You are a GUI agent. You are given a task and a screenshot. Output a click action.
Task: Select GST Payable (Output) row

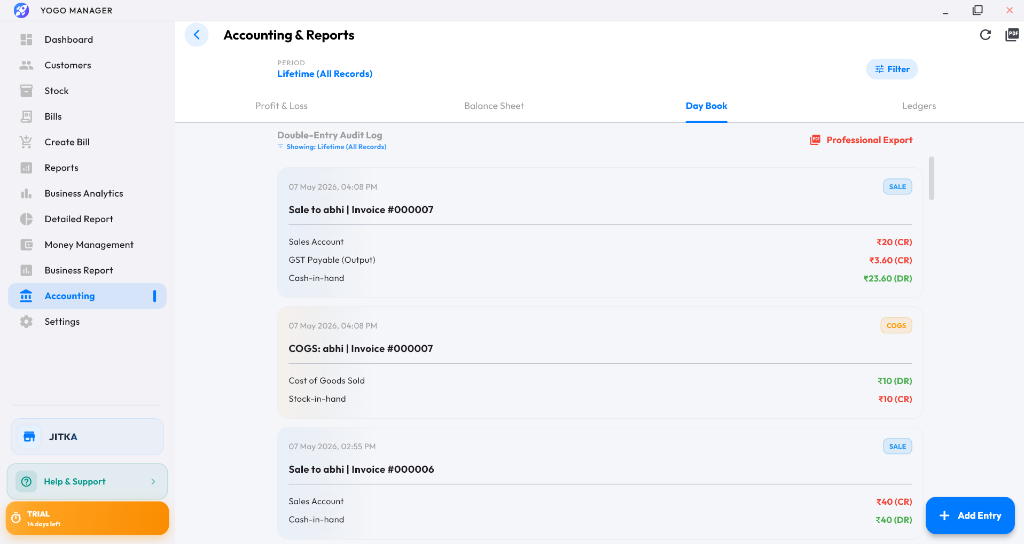tap(600, 260)
